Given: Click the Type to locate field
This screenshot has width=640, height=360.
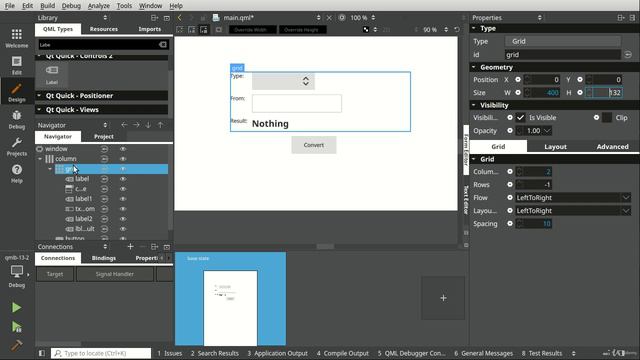Looking at the screenshot, I should pos(101,353).
